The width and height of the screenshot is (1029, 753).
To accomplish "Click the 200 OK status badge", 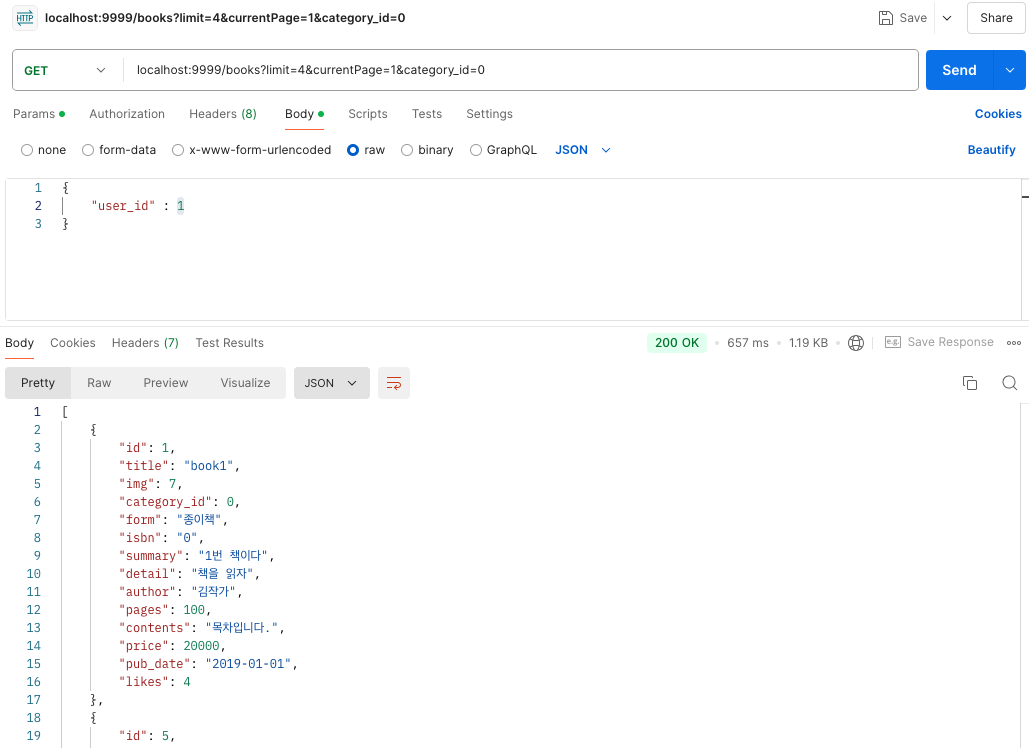I will click(x=677, y=343).
